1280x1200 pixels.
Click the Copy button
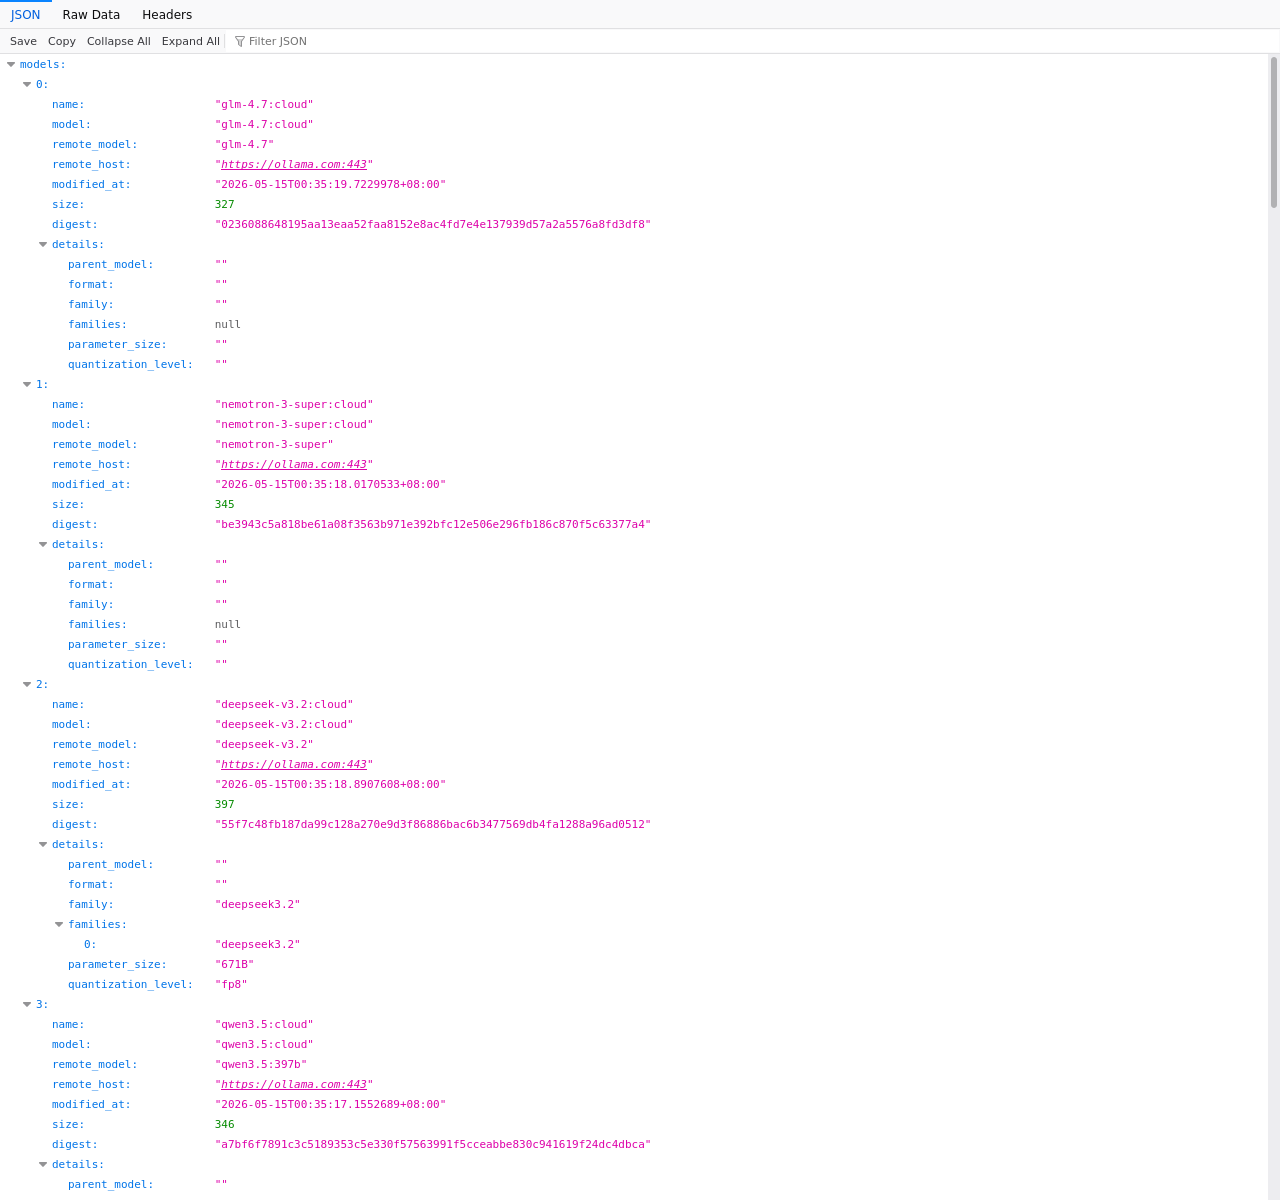[62, 41]
